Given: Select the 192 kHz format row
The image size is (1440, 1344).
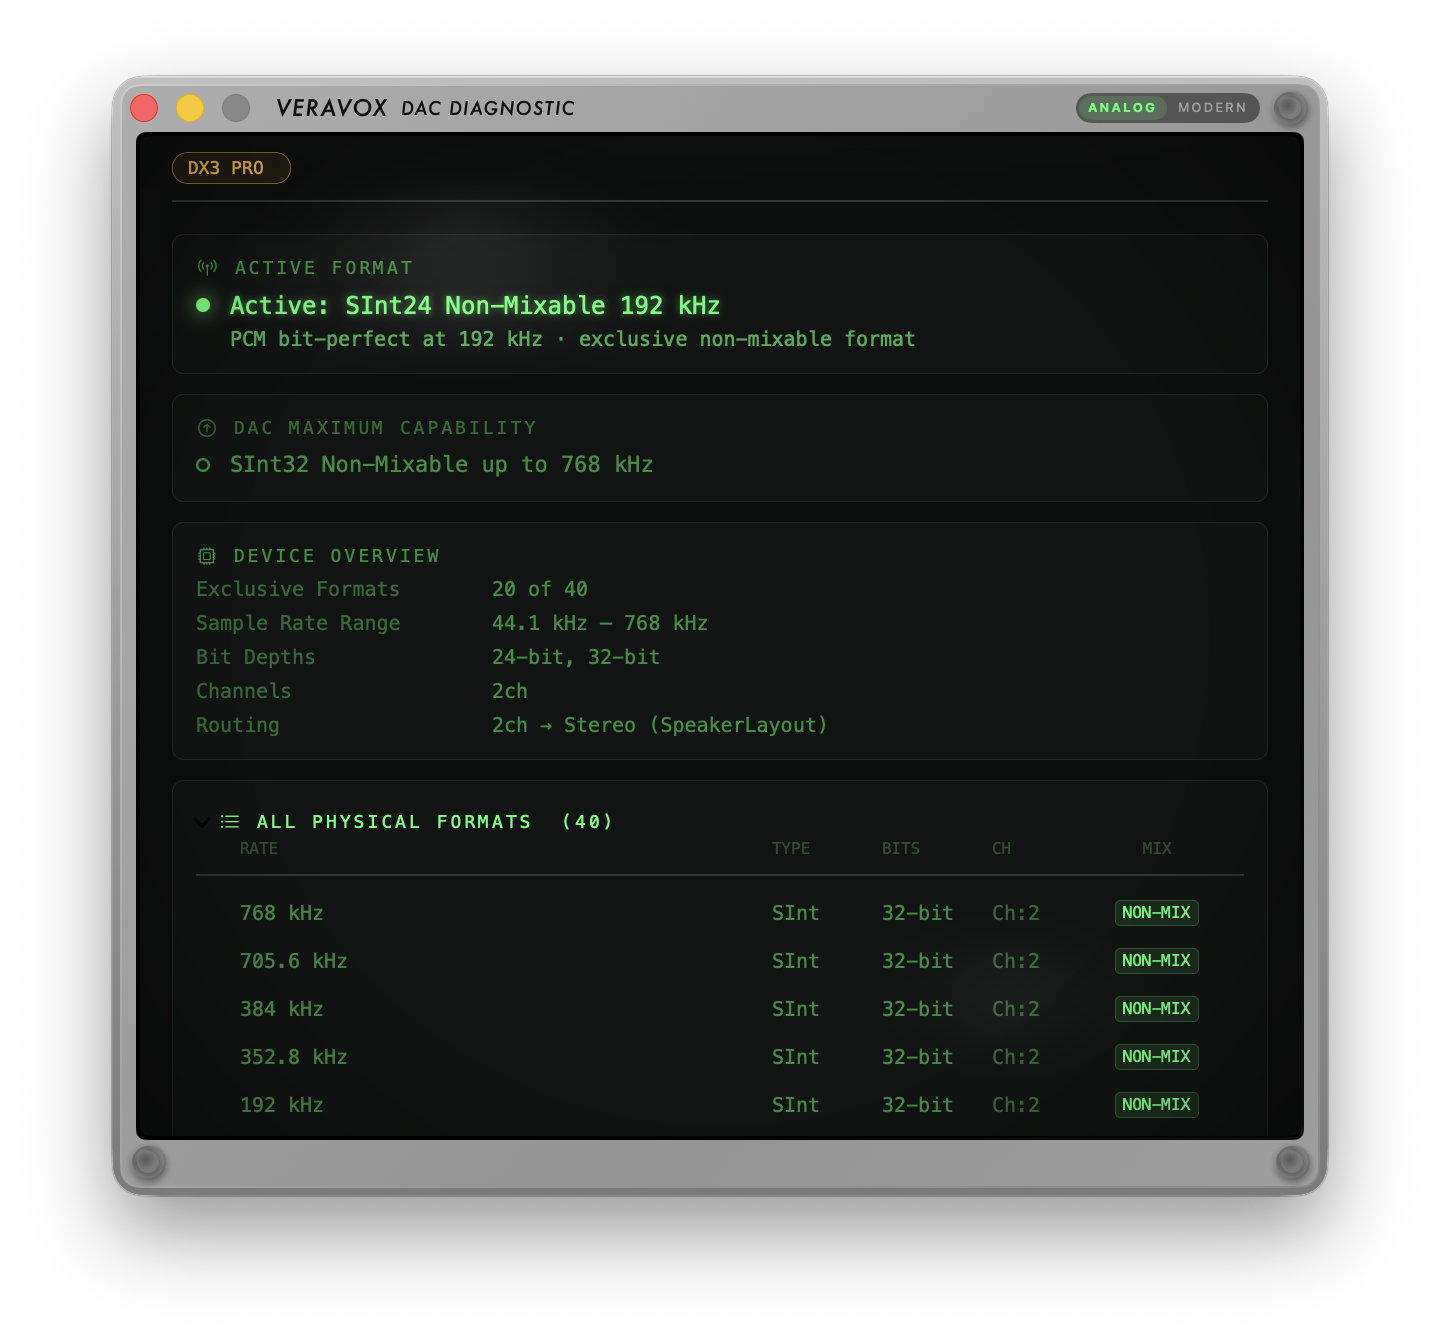Looking at the screenshot, I should click(x=720, y=1105).
